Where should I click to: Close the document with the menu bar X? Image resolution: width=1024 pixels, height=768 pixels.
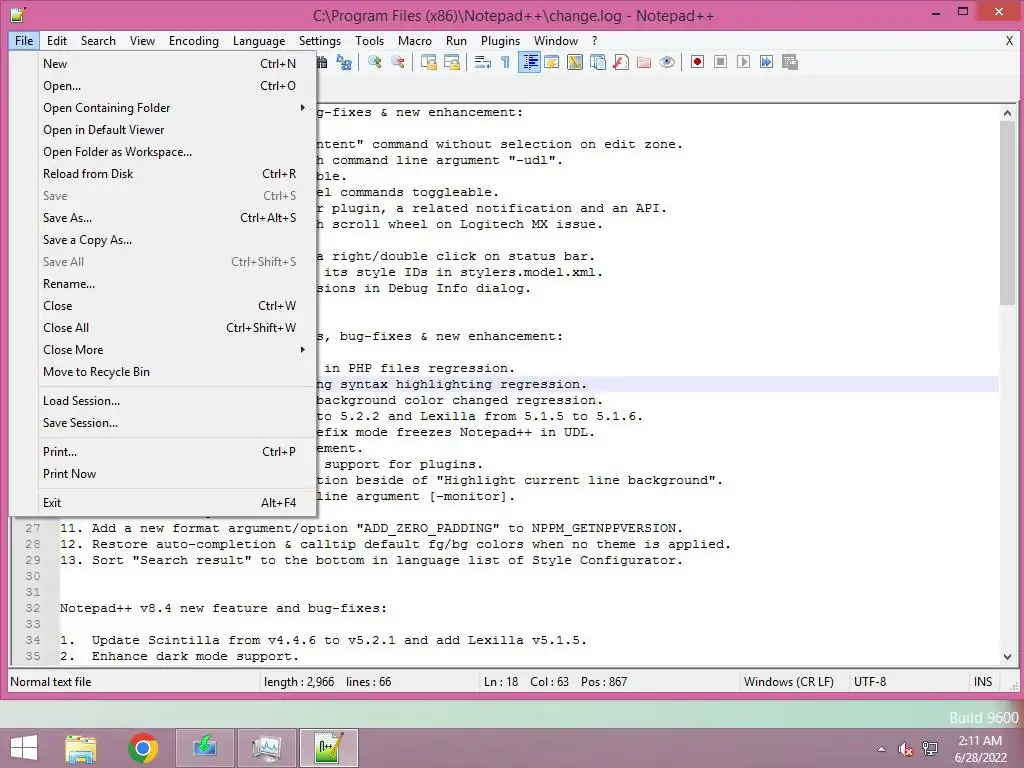1009,40
